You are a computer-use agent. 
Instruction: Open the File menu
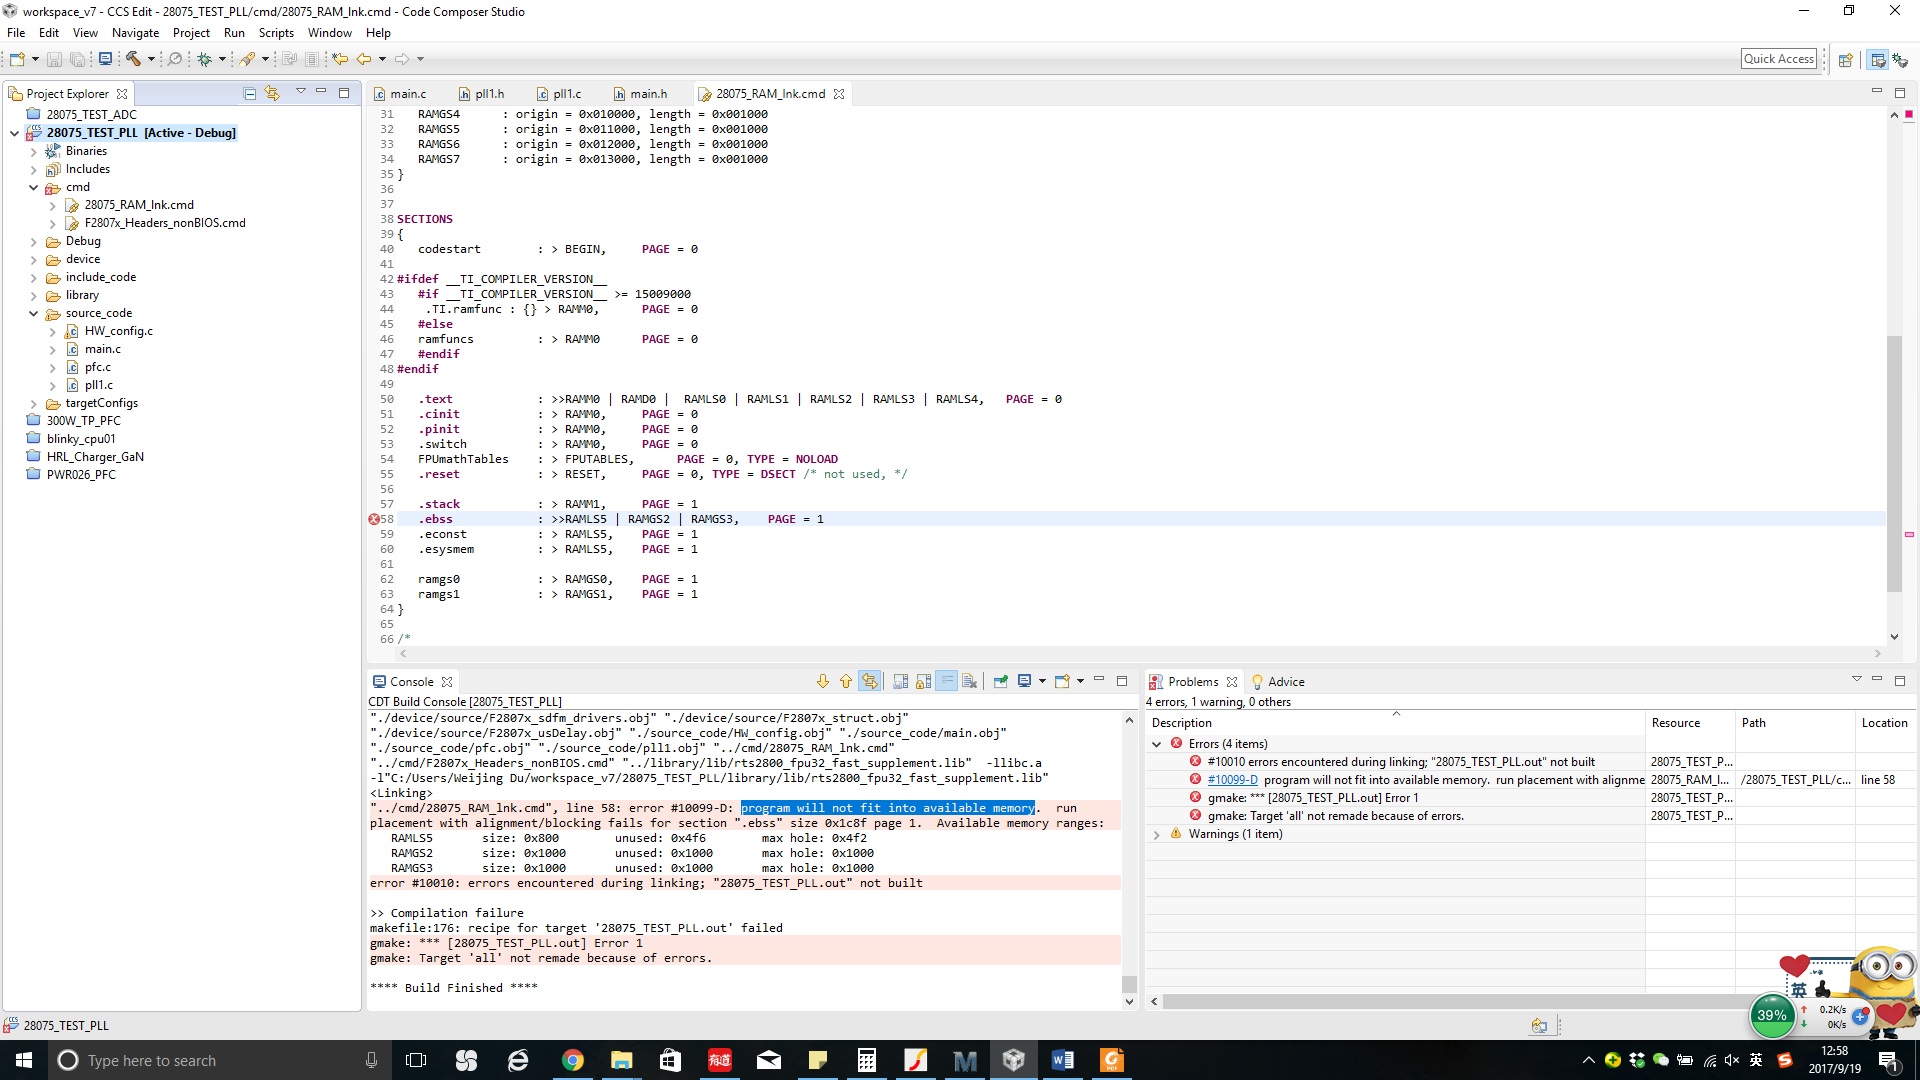[16, 33]
